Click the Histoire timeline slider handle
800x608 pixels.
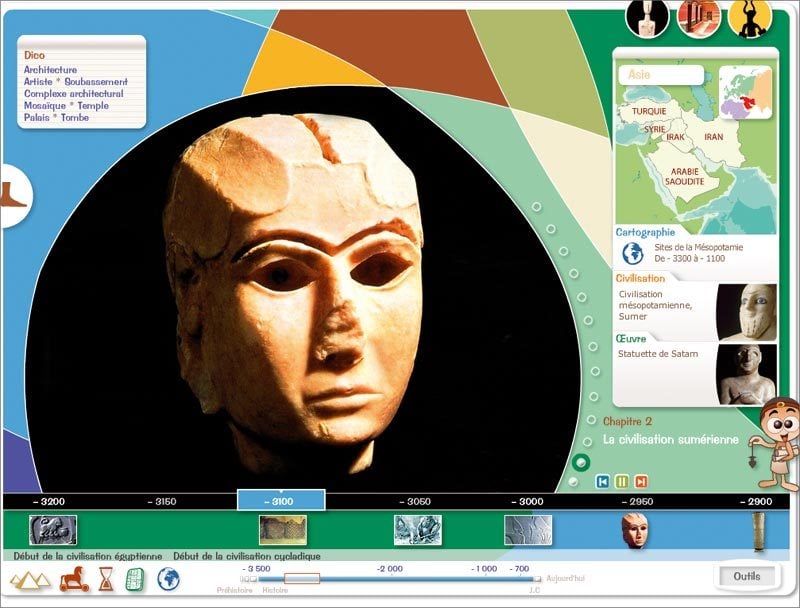click(x=301, y=578)
